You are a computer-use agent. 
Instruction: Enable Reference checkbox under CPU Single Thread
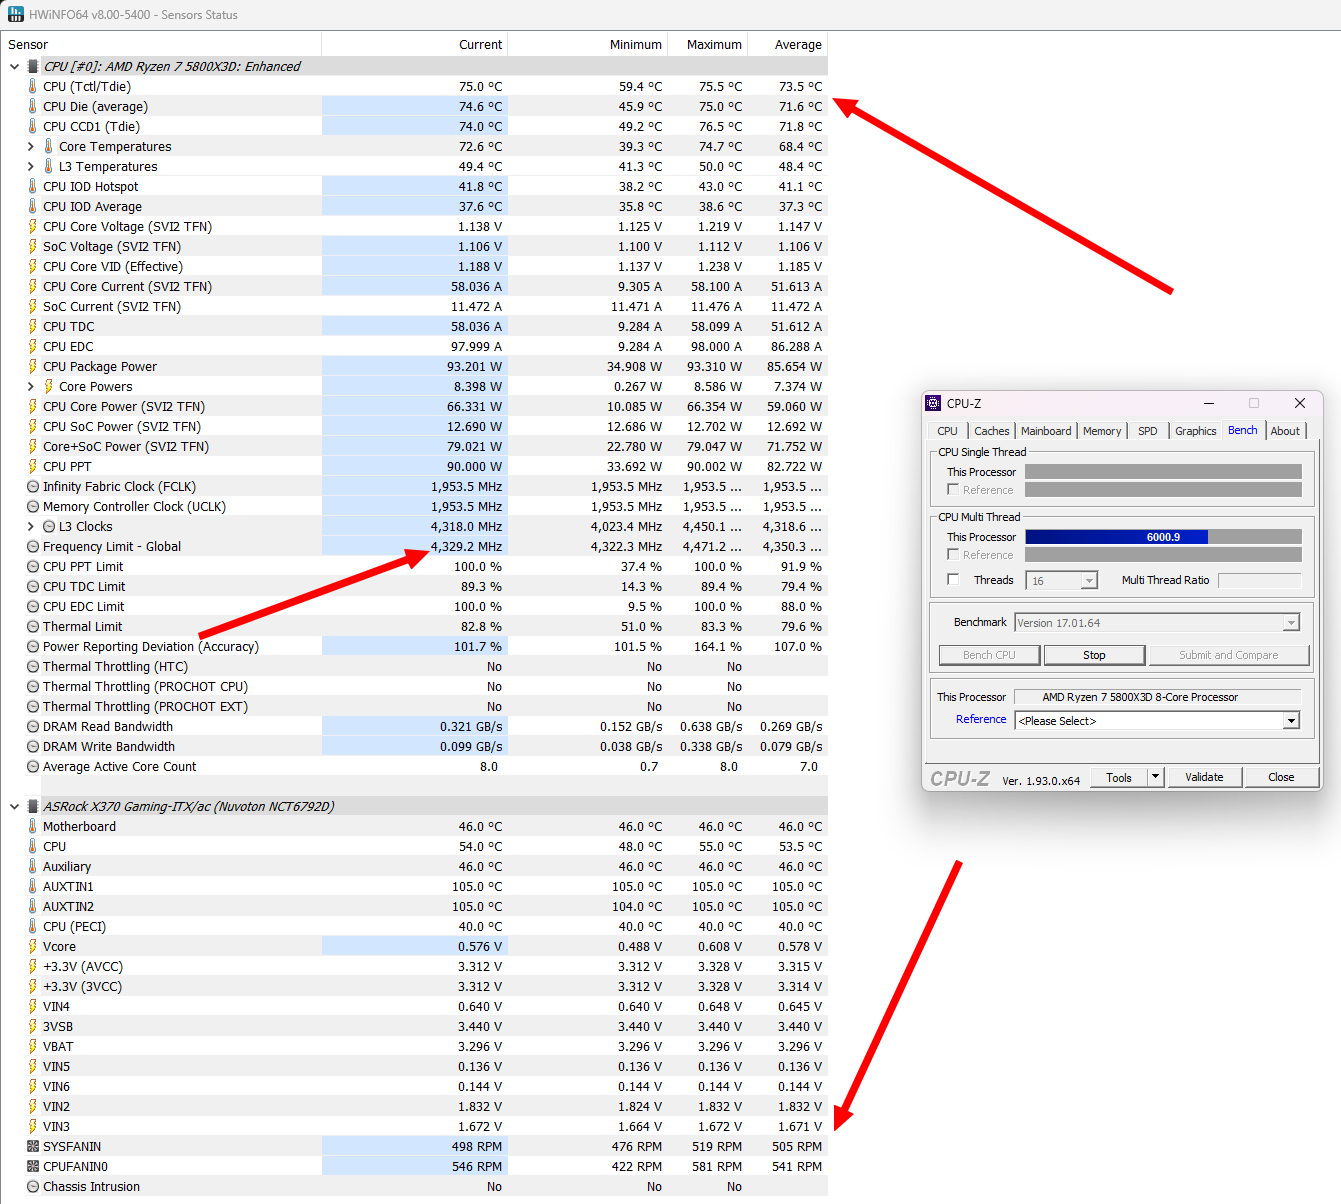pos(953,489)
